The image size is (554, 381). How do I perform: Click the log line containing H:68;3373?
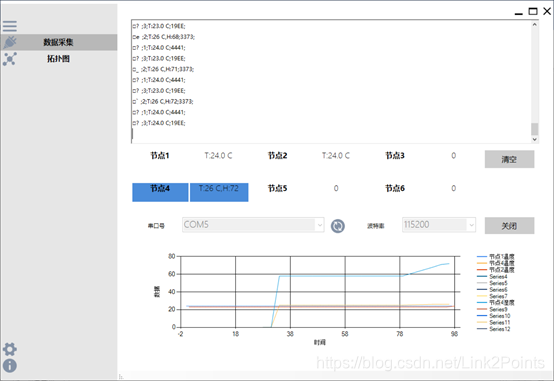coord(164,37)
